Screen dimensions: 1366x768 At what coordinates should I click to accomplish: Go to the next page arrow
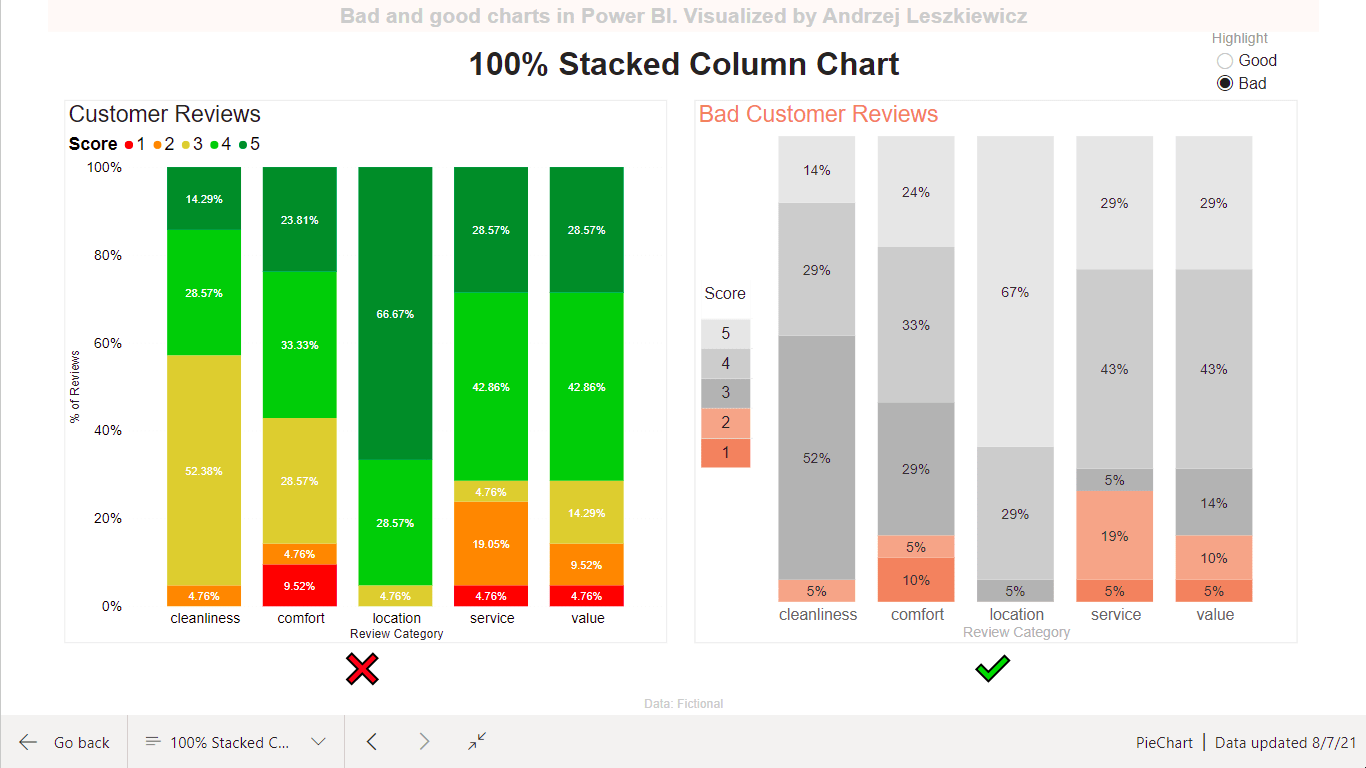pyautogui.click(x=424, y=742)
